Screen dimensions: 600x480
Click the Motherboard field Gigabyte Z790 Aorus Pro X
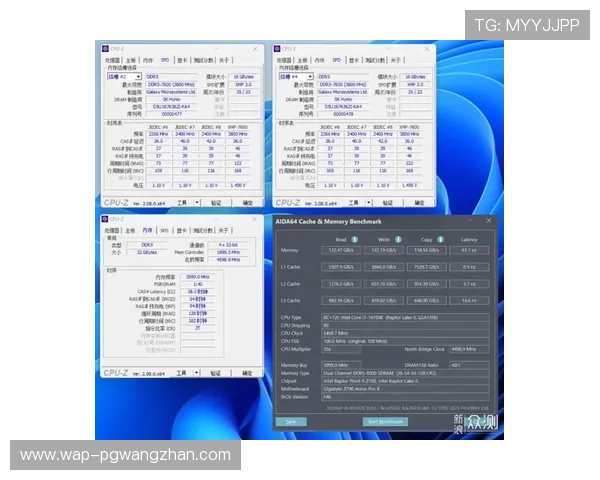(405, 389)
